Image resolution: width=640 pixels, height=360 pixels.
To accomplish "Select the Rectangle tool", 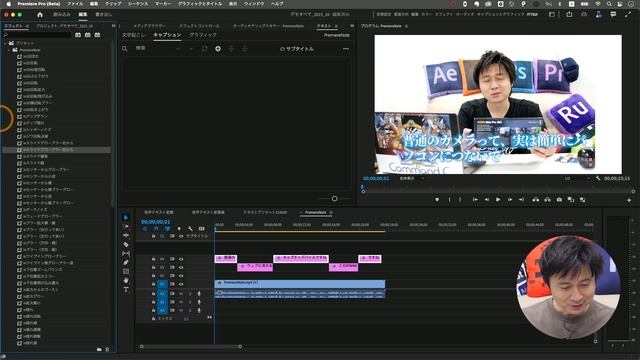I will [x=126, y=271].
